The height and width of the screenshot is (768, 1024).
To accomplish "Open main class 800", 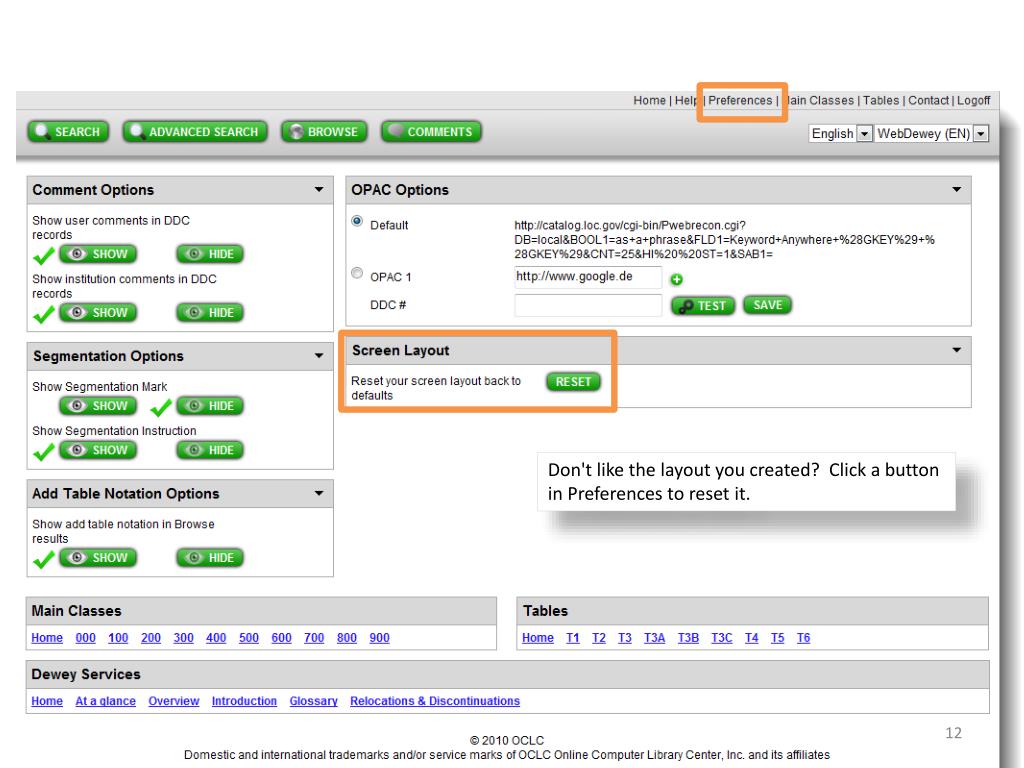I will coord(347,637).
